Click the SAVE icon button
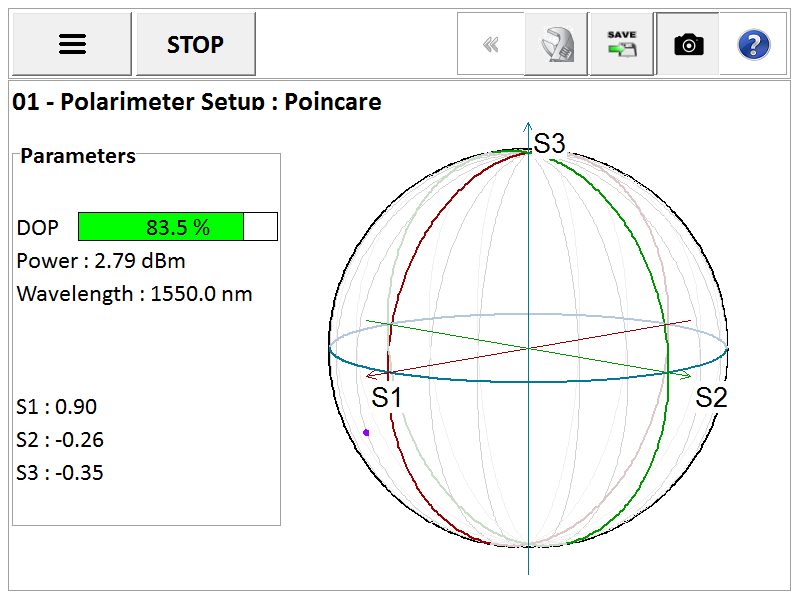800x600 pixels. coord(621,44)
